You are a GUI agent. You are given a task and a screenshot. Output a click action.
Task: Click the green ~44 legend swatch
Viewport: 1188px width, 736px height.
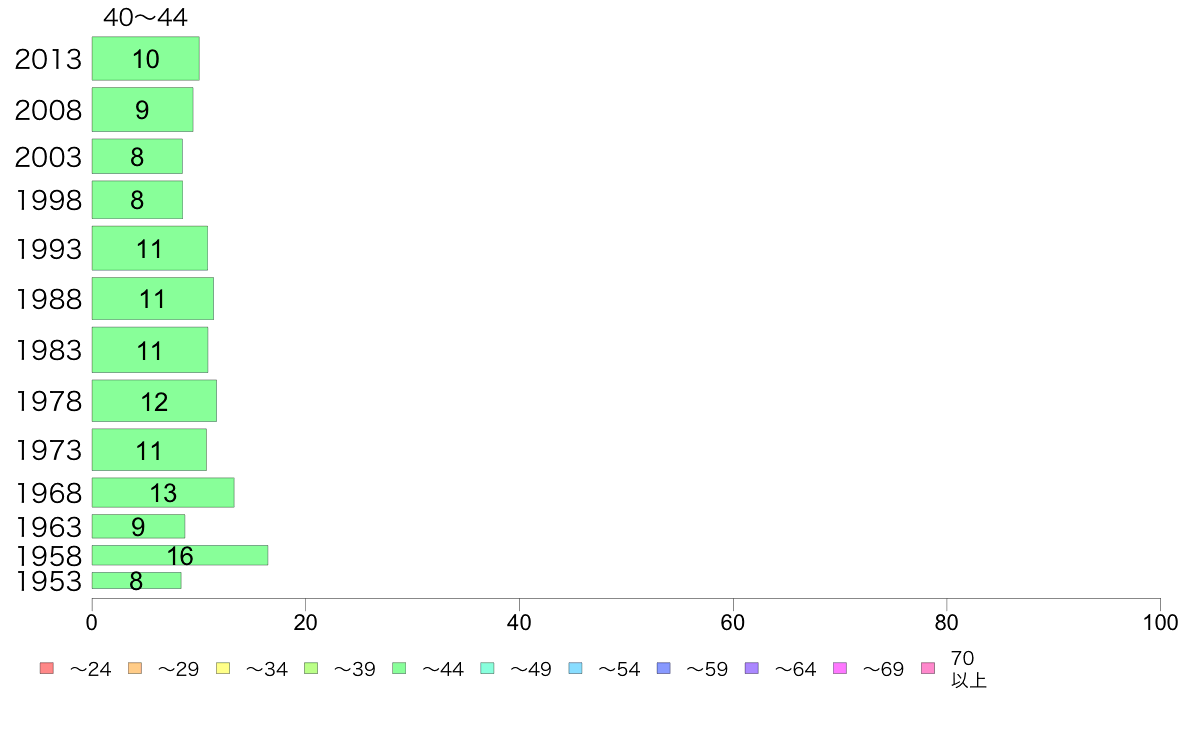[x=399, y=668]
